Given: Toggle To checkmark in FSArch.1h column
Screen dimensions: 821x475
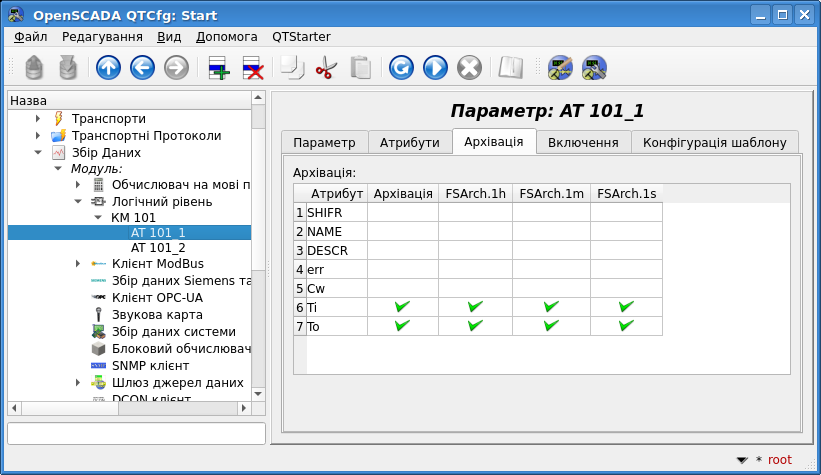Looking at the screenshot, I should (475, 326).
